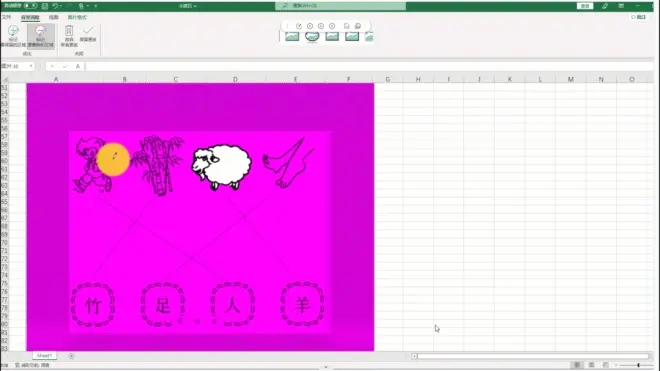Screen dimensions: 660x371
Task: Open the File tab
Action: [6, 17]
